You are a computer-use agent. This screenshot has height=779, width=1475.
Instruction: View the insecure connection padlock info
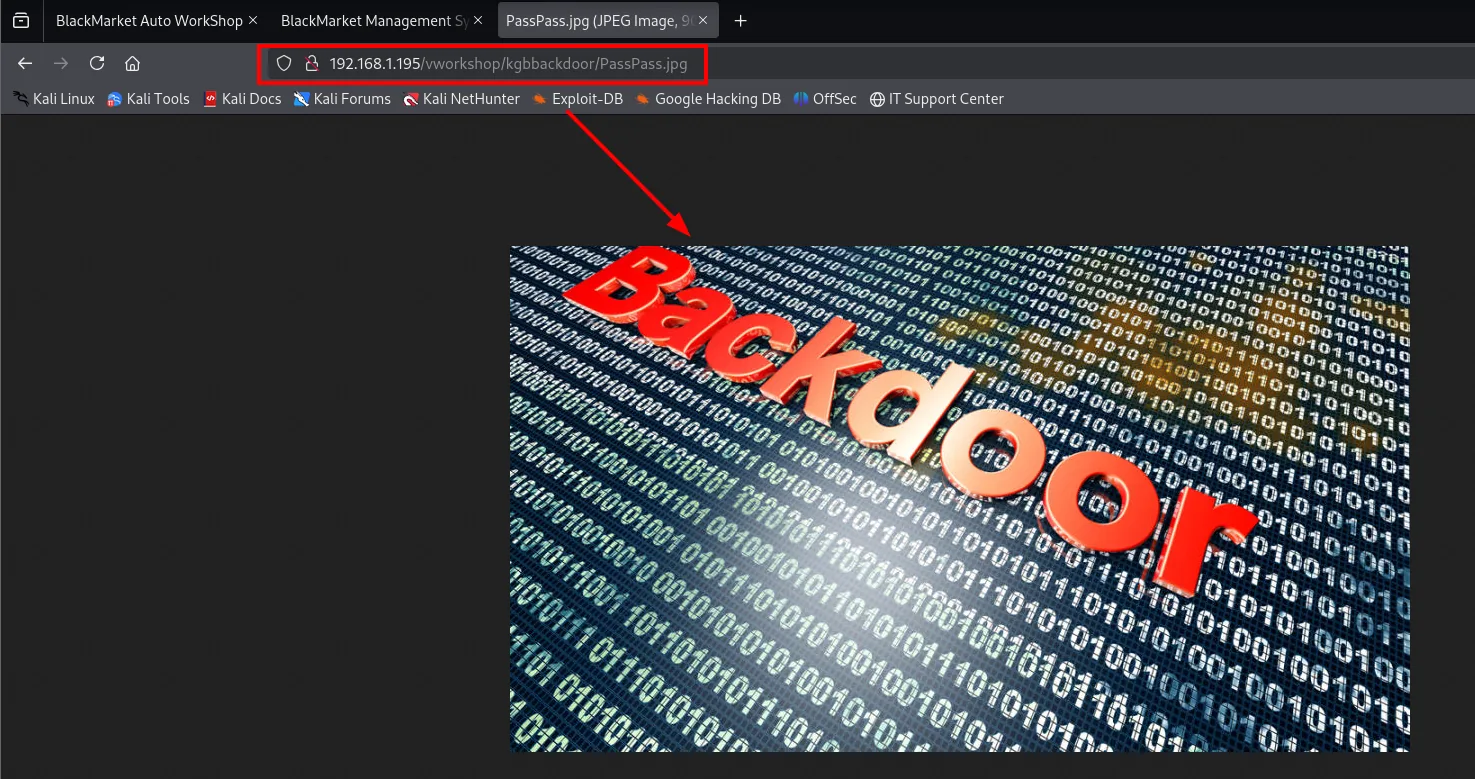click(x=311, y=63)
